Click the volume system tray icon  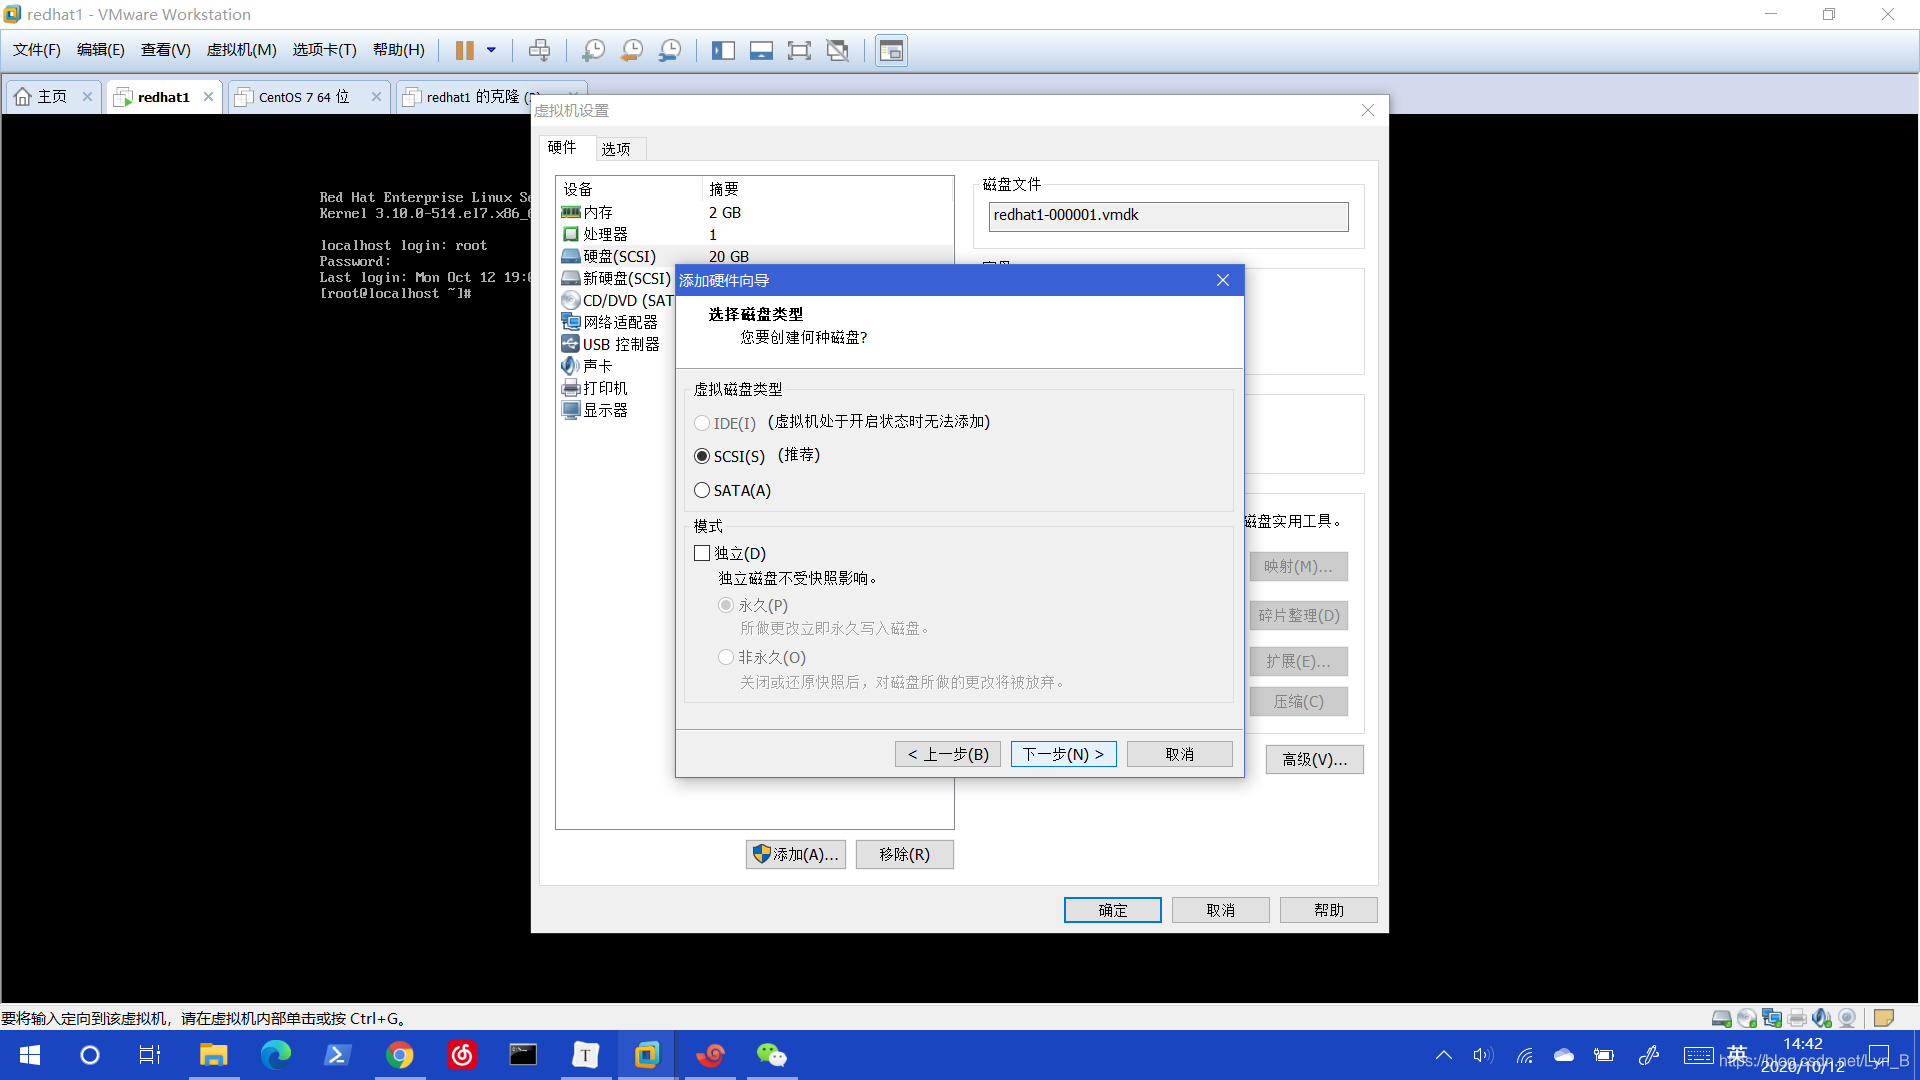[x=1482, y=1055]
